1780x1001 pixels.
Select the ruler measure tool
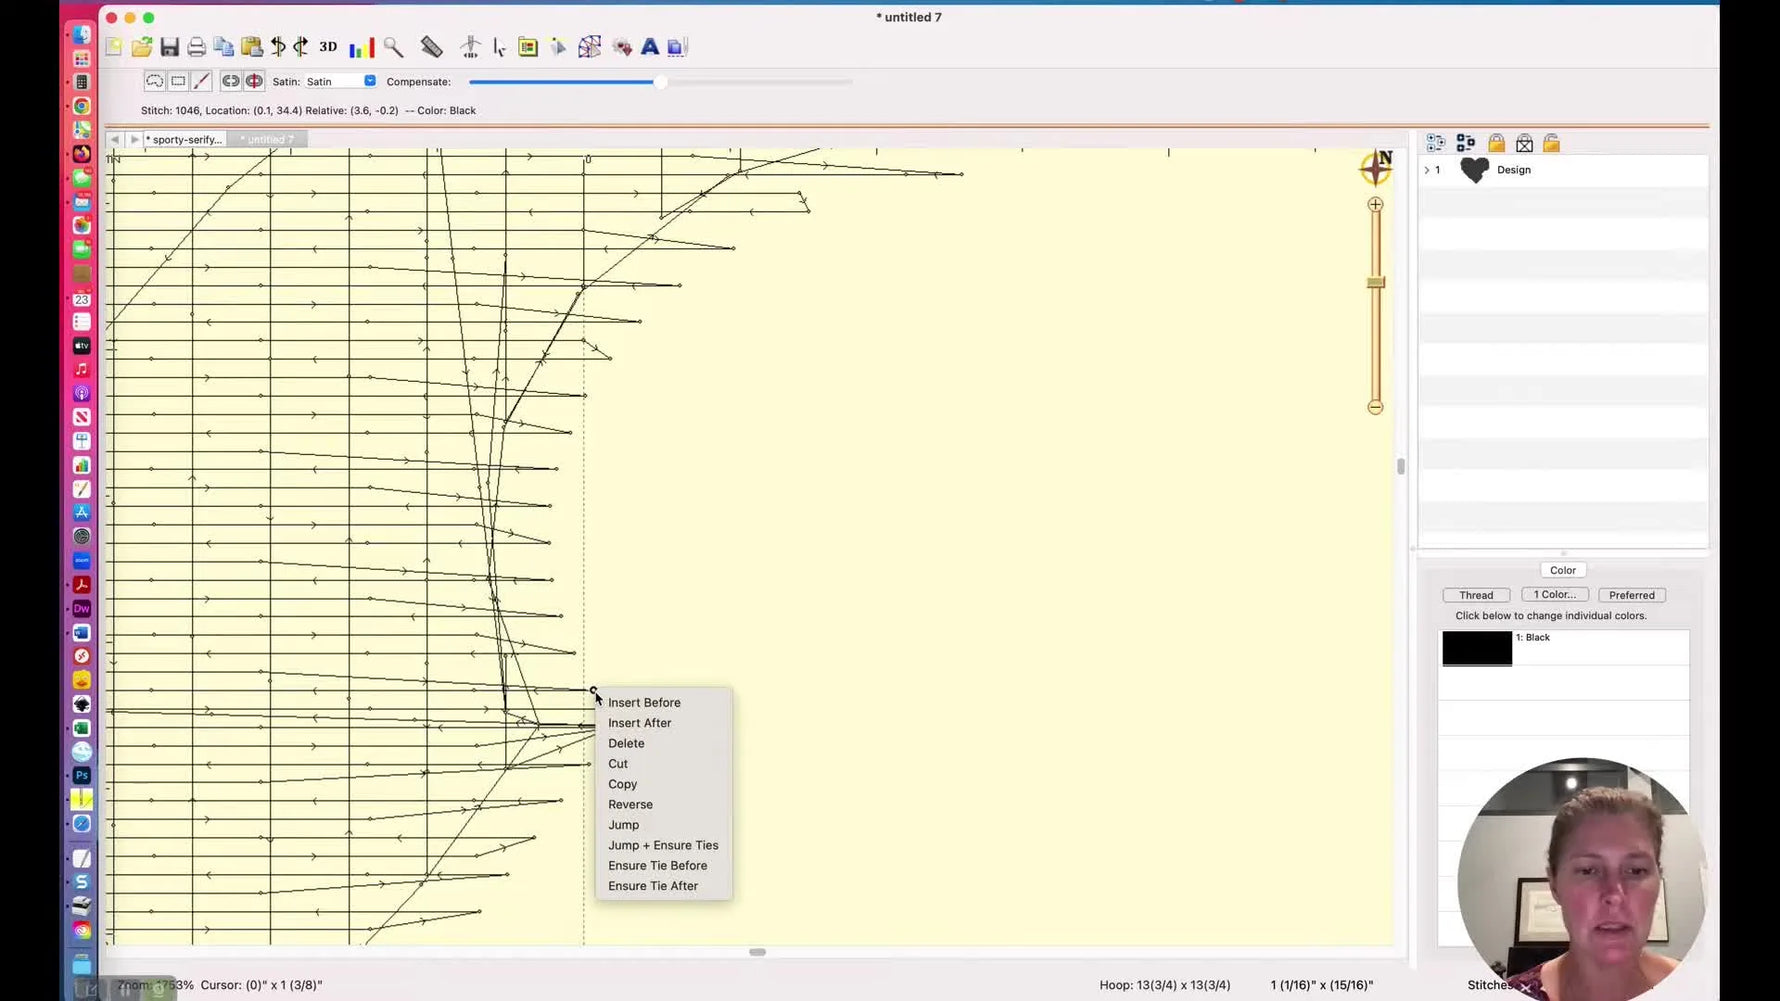[431, 47]
